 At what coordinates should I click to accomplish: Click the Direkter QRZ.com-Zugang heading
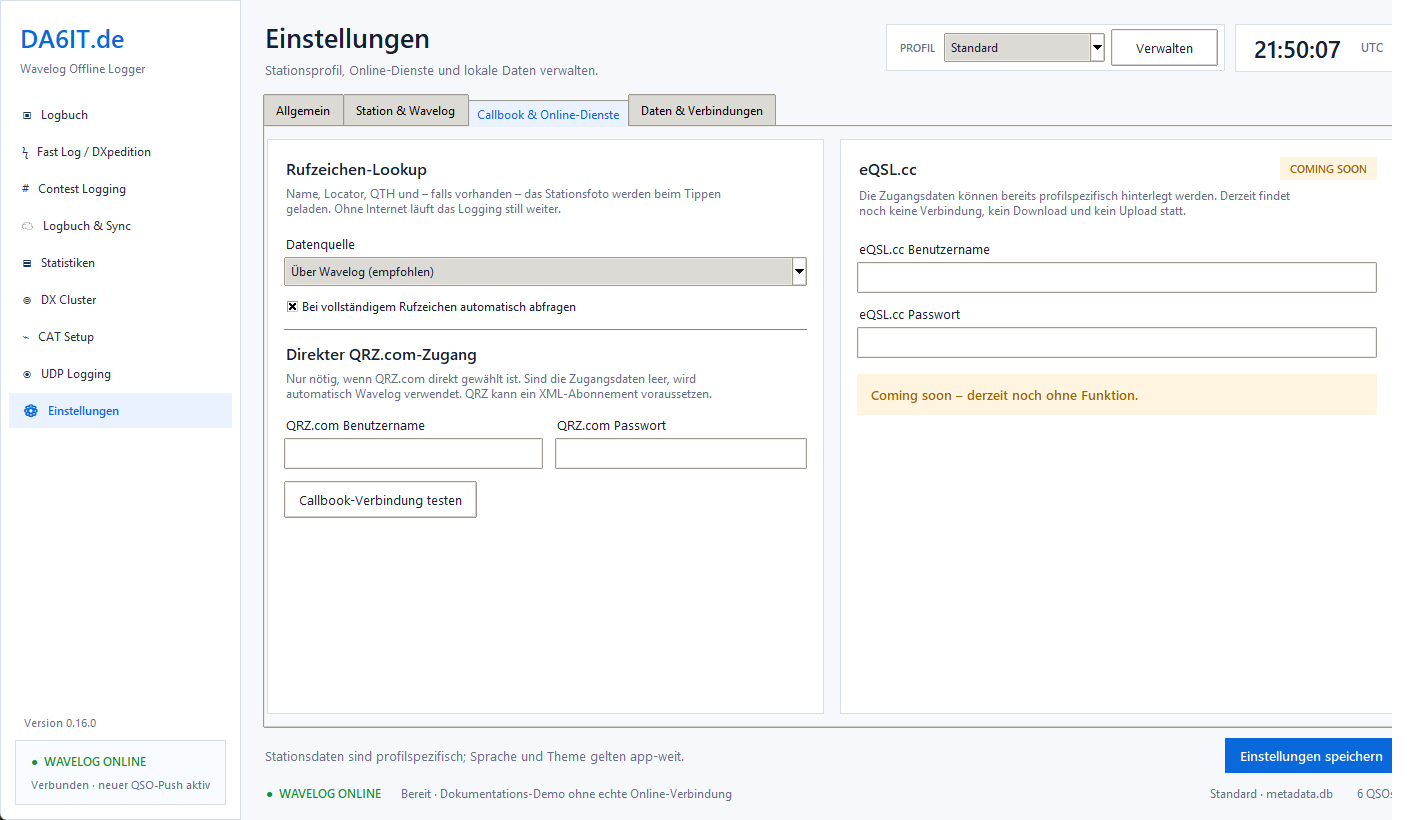(x=381, y=354)
